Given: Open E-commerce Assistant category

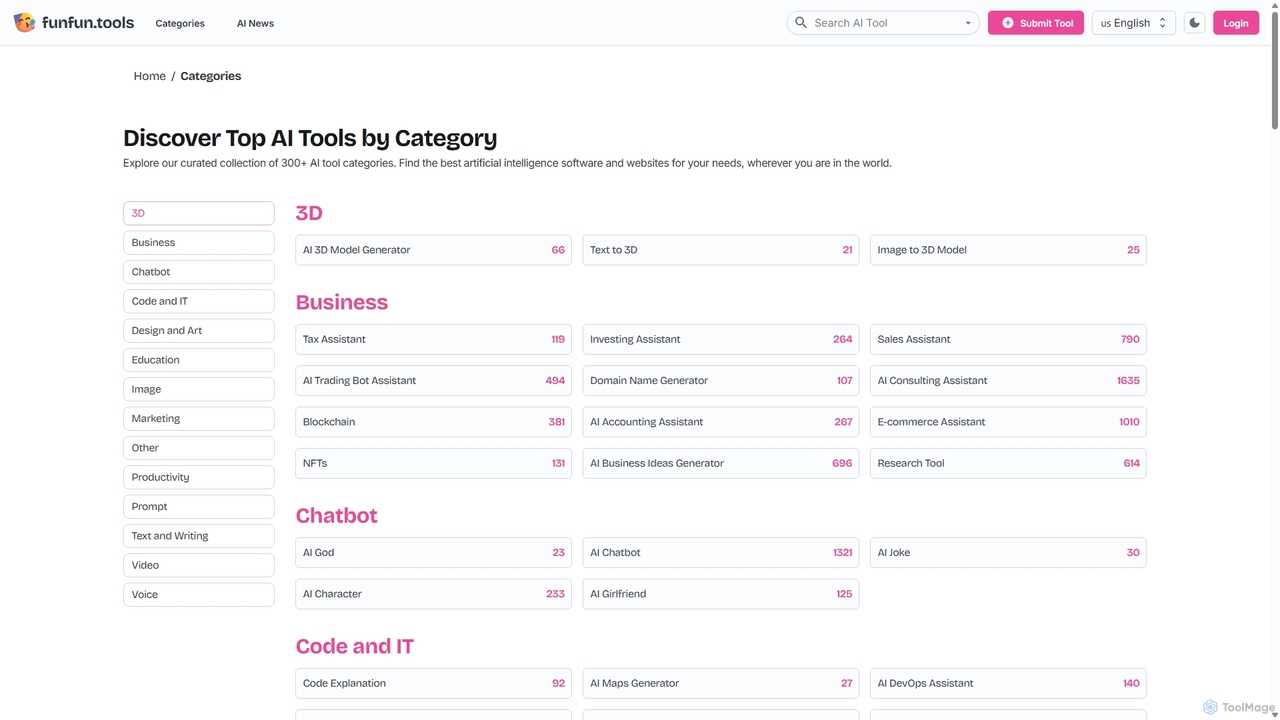Looking at the screenshot, I should pos(1008,422).
